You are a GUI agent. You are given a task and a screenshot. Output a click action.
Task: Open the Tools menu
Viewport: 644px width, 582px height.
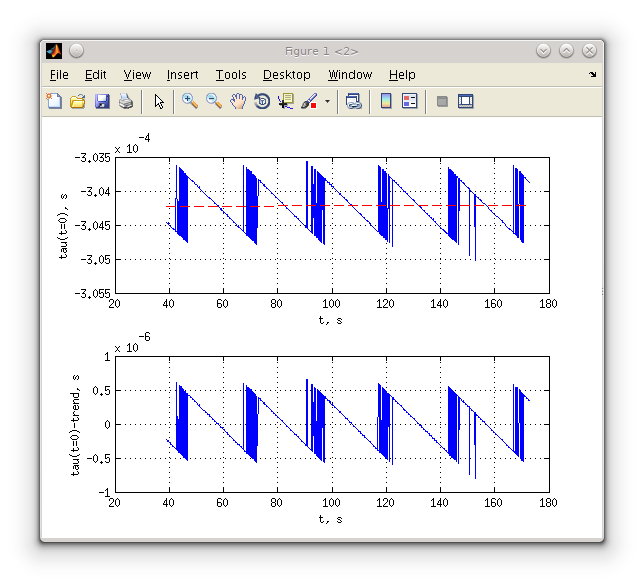click(231, 75)
